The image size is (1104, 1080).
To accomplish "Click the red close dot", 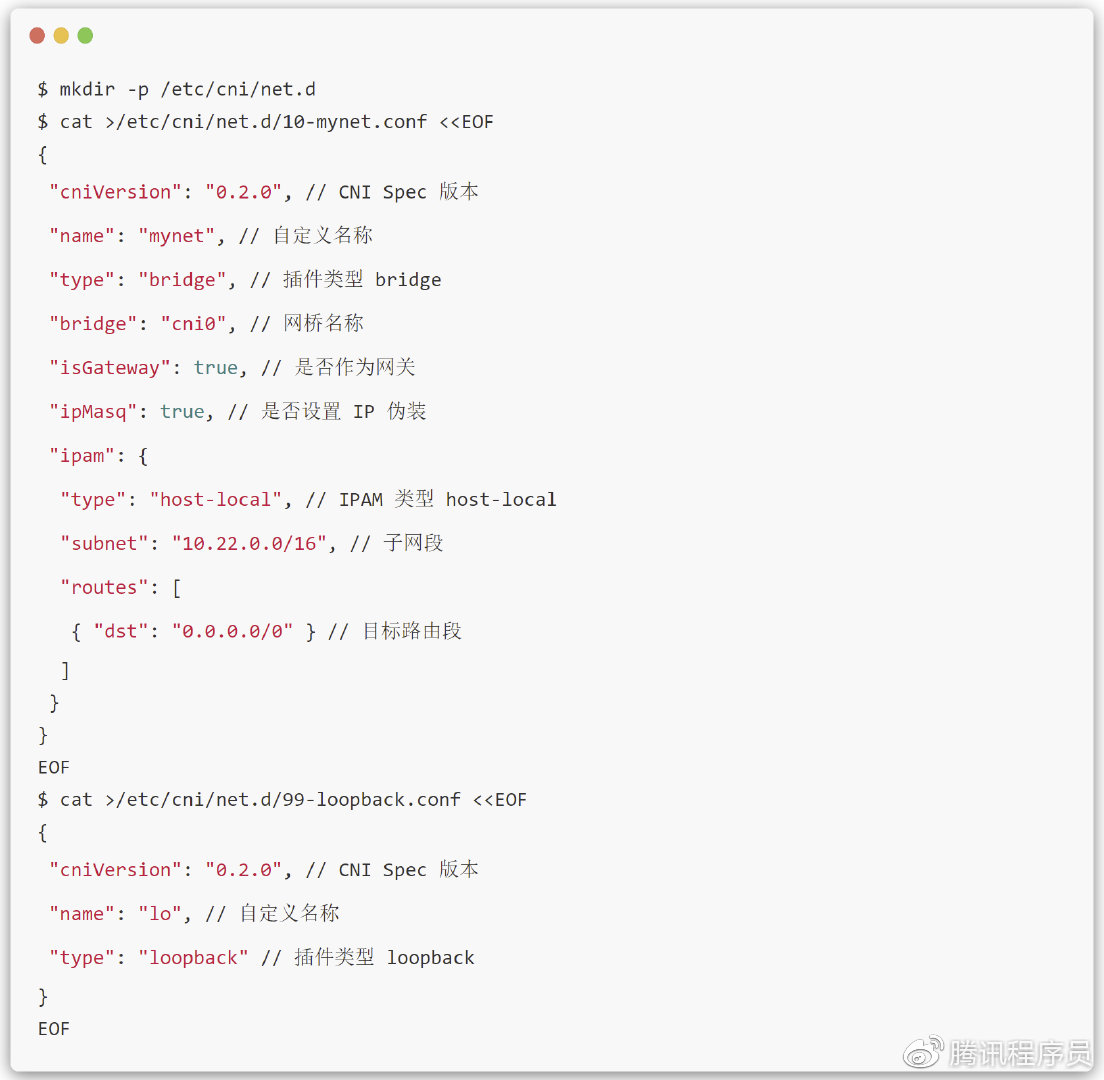I will click(37, 35).
